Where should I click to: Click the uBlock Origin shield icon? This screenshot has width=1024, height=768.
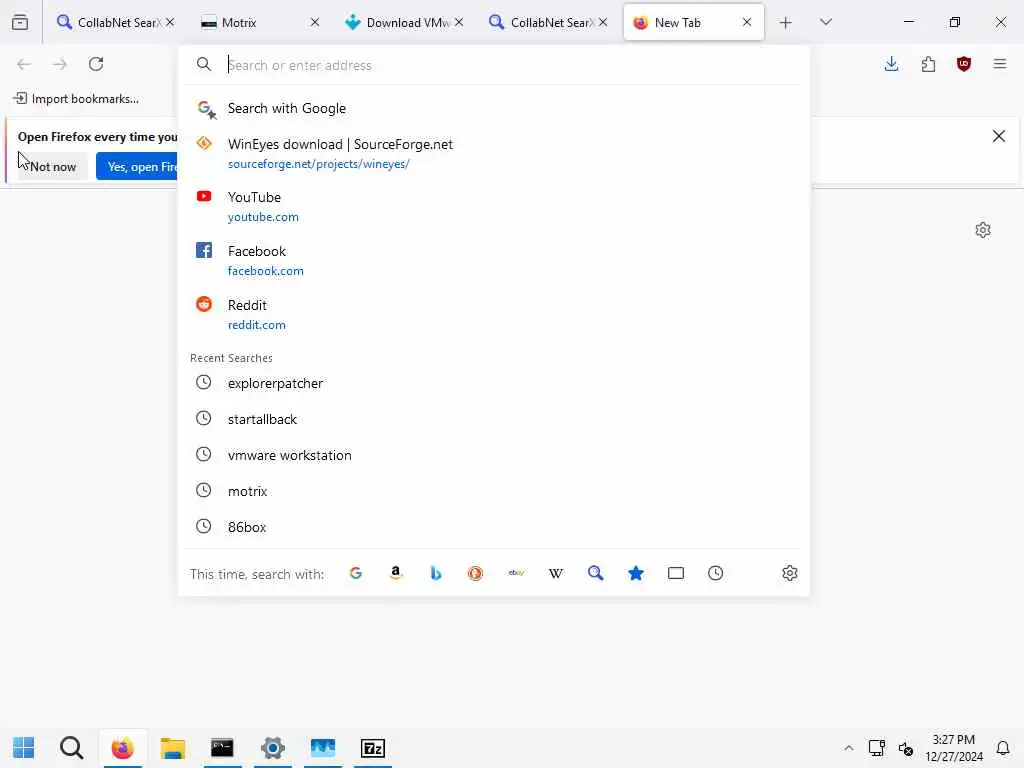[964, 64]
